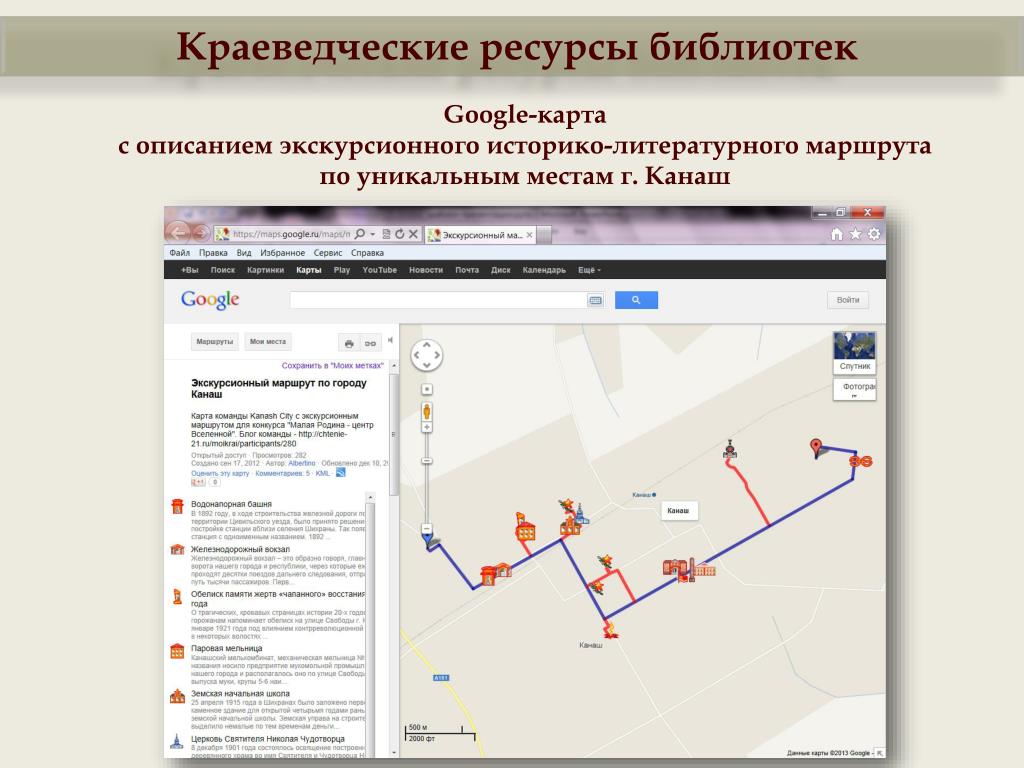Click the map pan navigation control
Image resolution: width=1024 pixels, height=768 pixels.
(x=426, y=356)
